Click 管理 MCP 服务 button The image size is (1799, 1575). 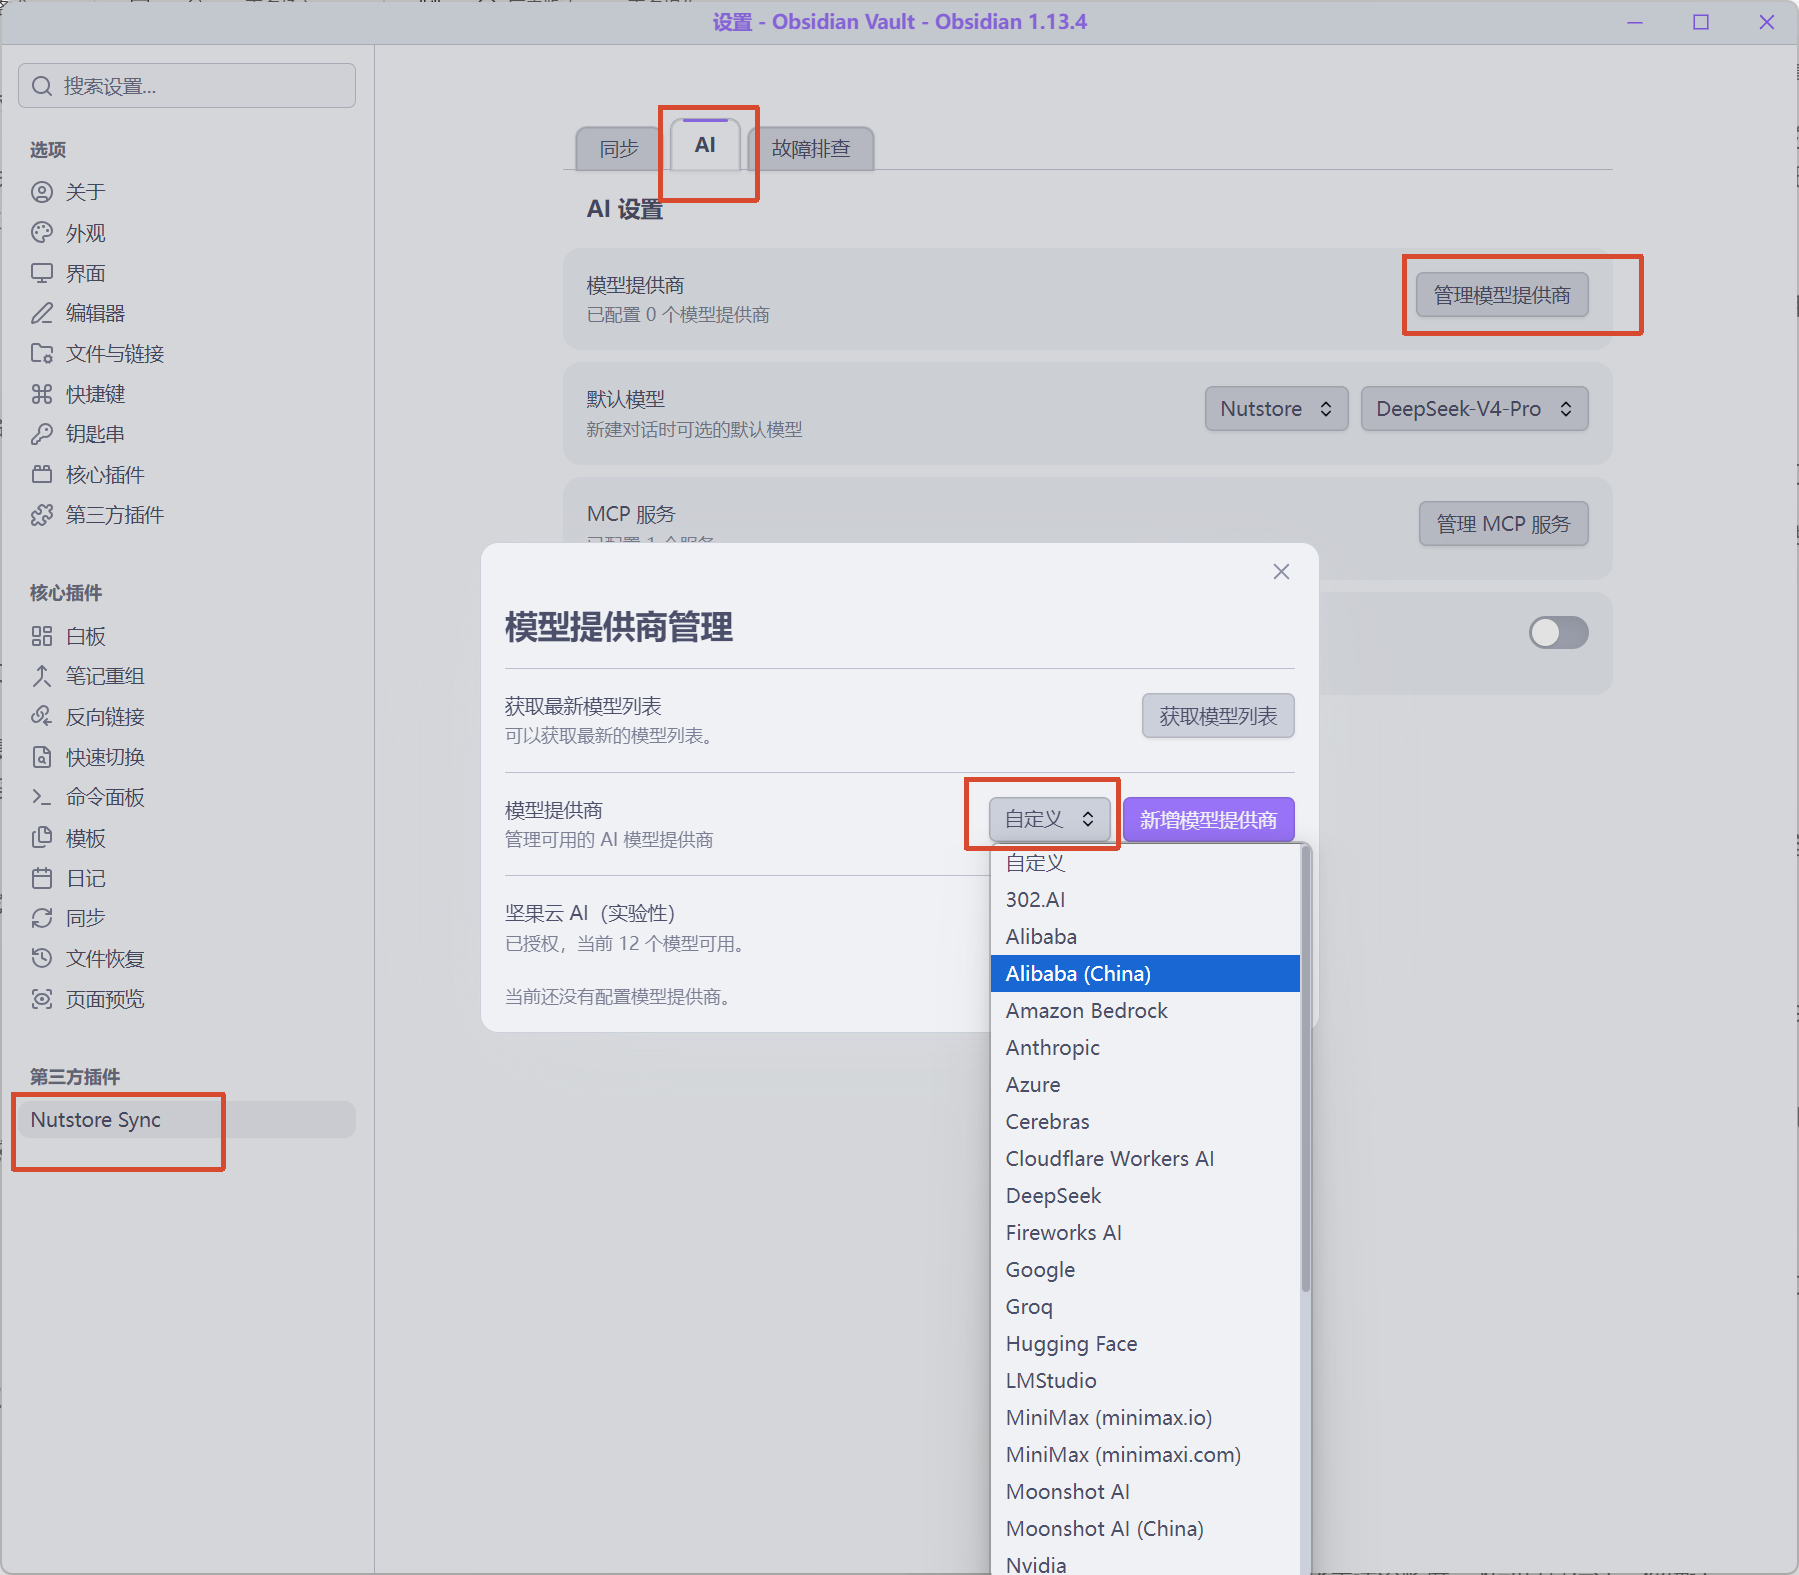pos(1503,524)
